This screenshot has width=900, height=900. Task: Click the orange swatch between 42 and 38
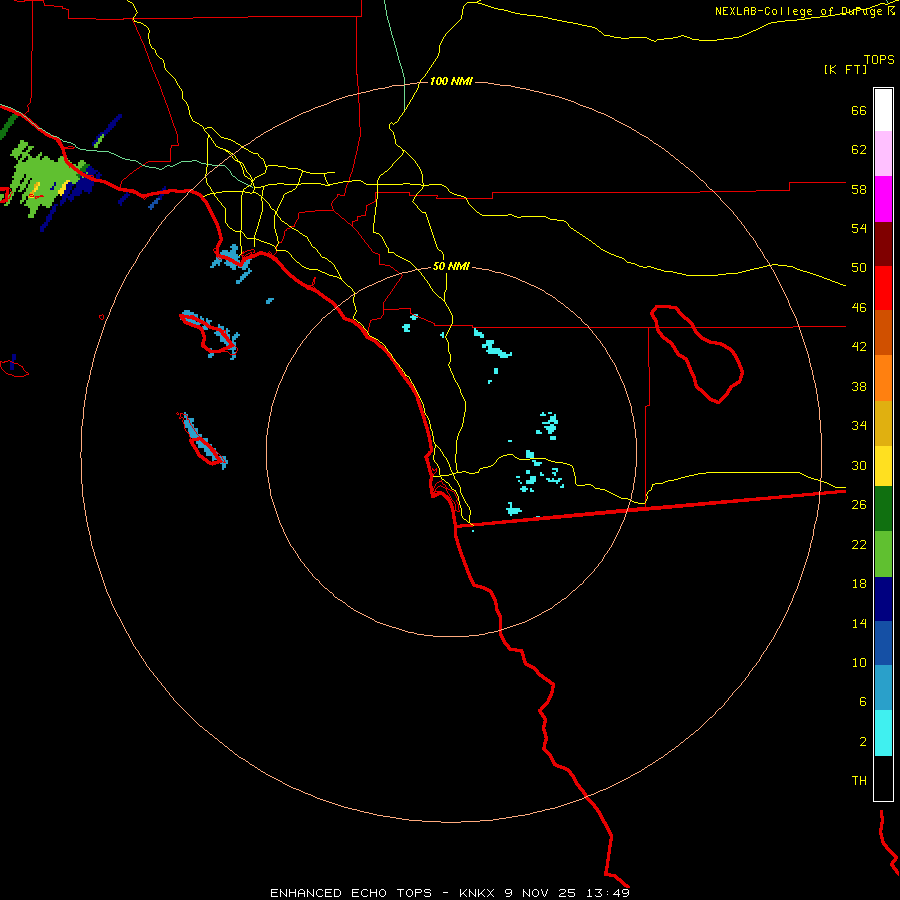pos(883,378)
